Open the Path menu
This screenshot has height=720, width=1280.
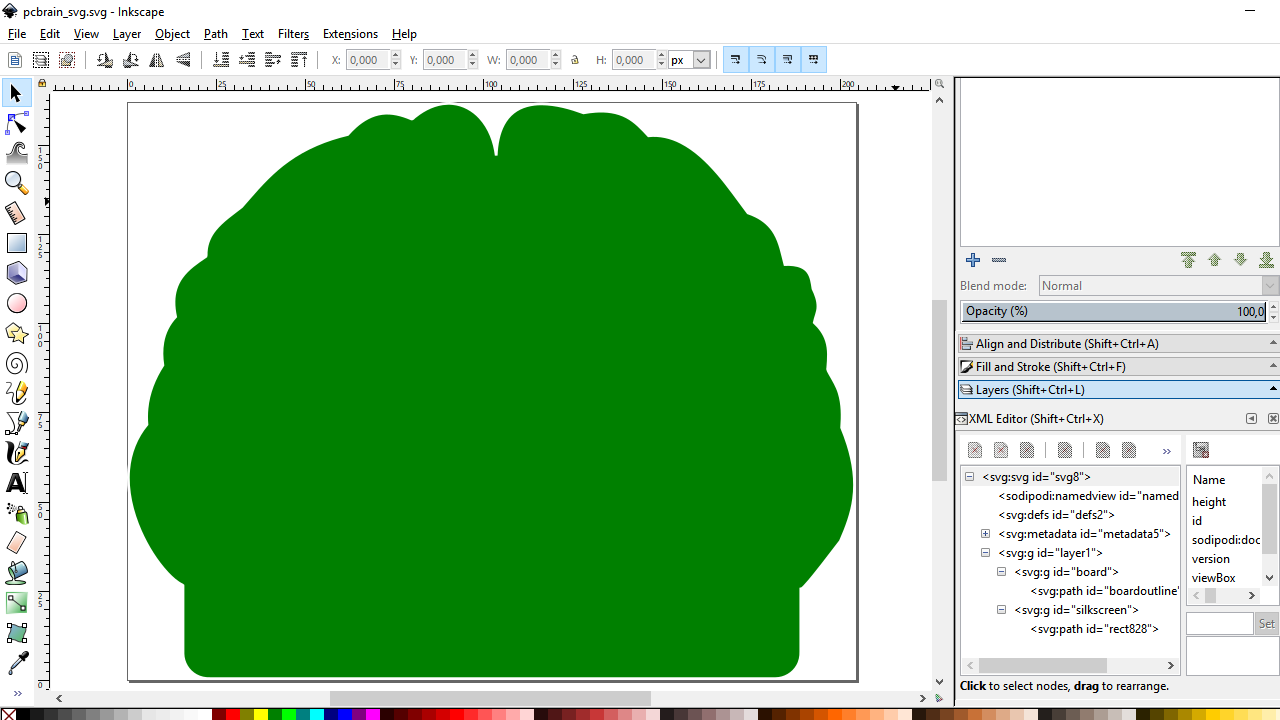(215, 33)
